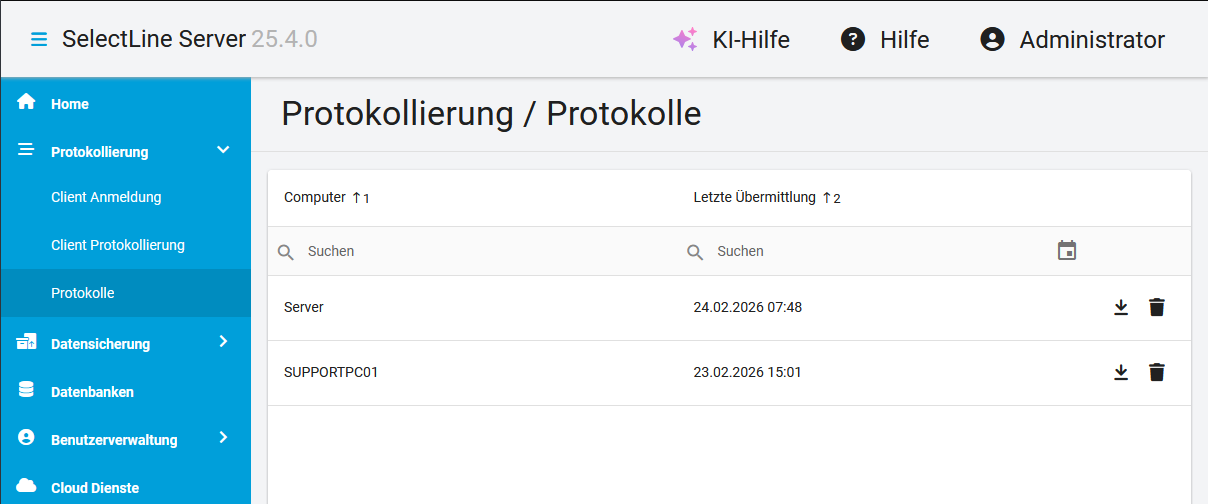Click the Letzte Übermittlung search field
This screenshot has height=504, width=1208.
(x=870, y=251)
